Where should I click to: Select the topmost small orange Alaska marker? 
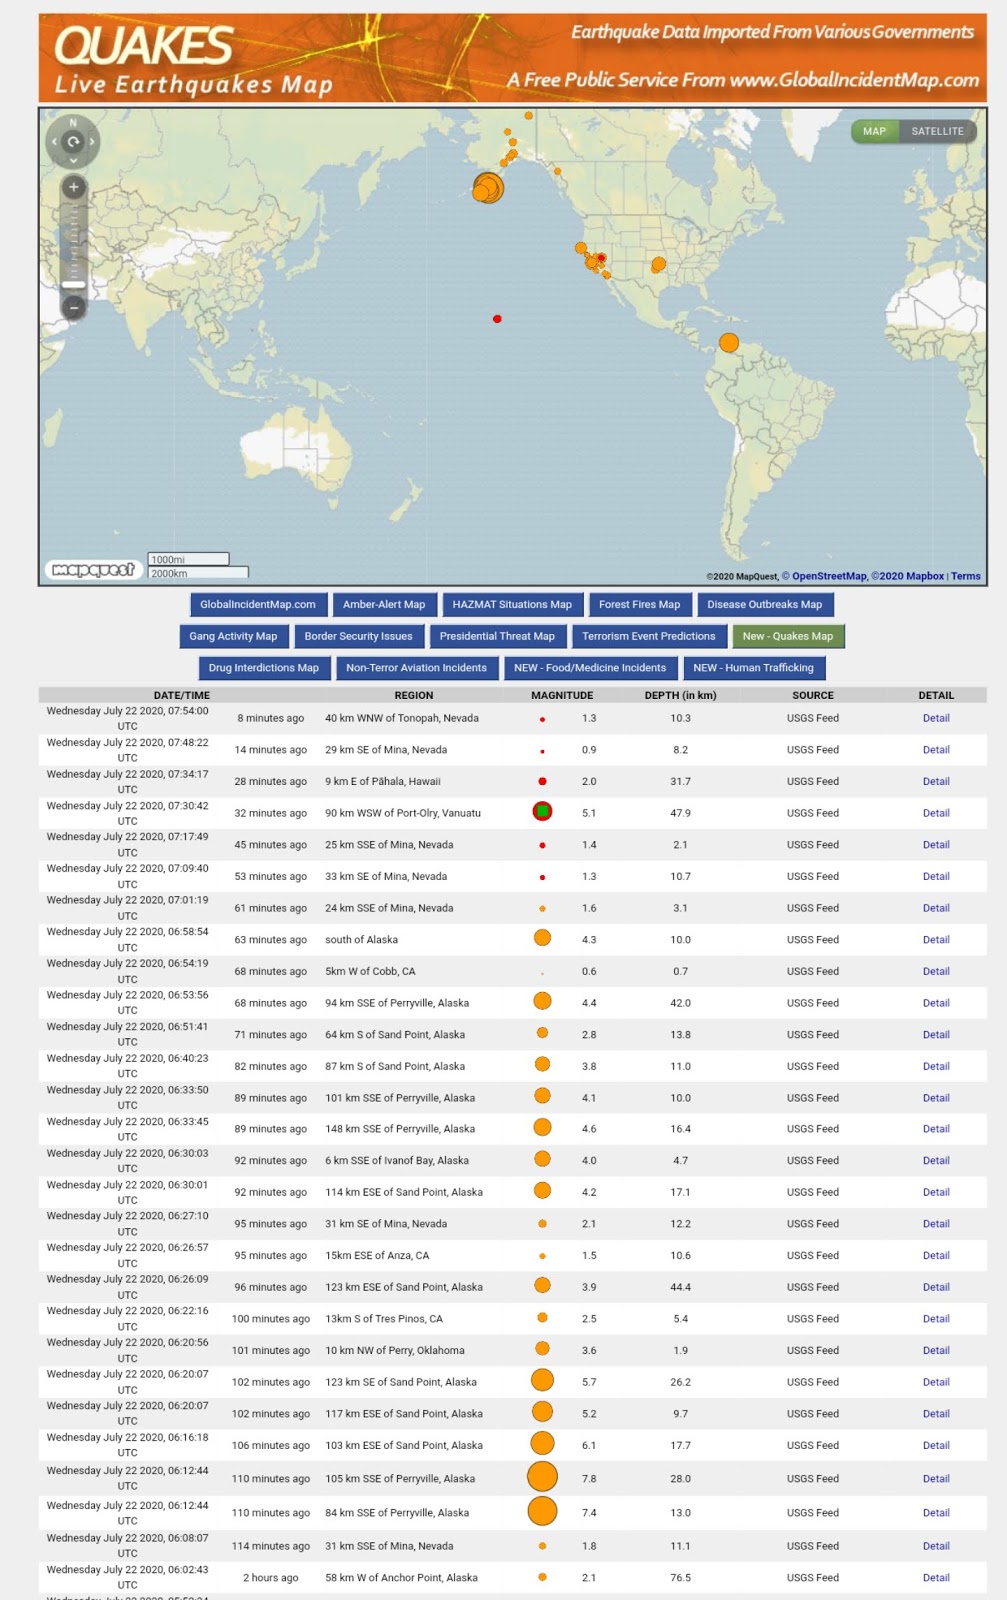point(529,116)
